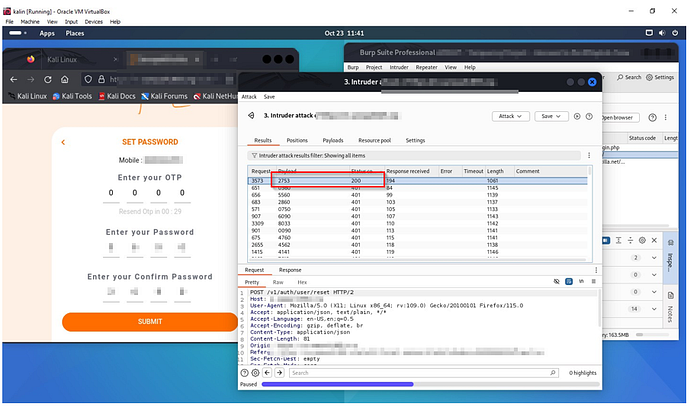Viewport: 700px width, 413px height.
Task: Open the Kali Forums bookmark
Action: coord(164,96)
